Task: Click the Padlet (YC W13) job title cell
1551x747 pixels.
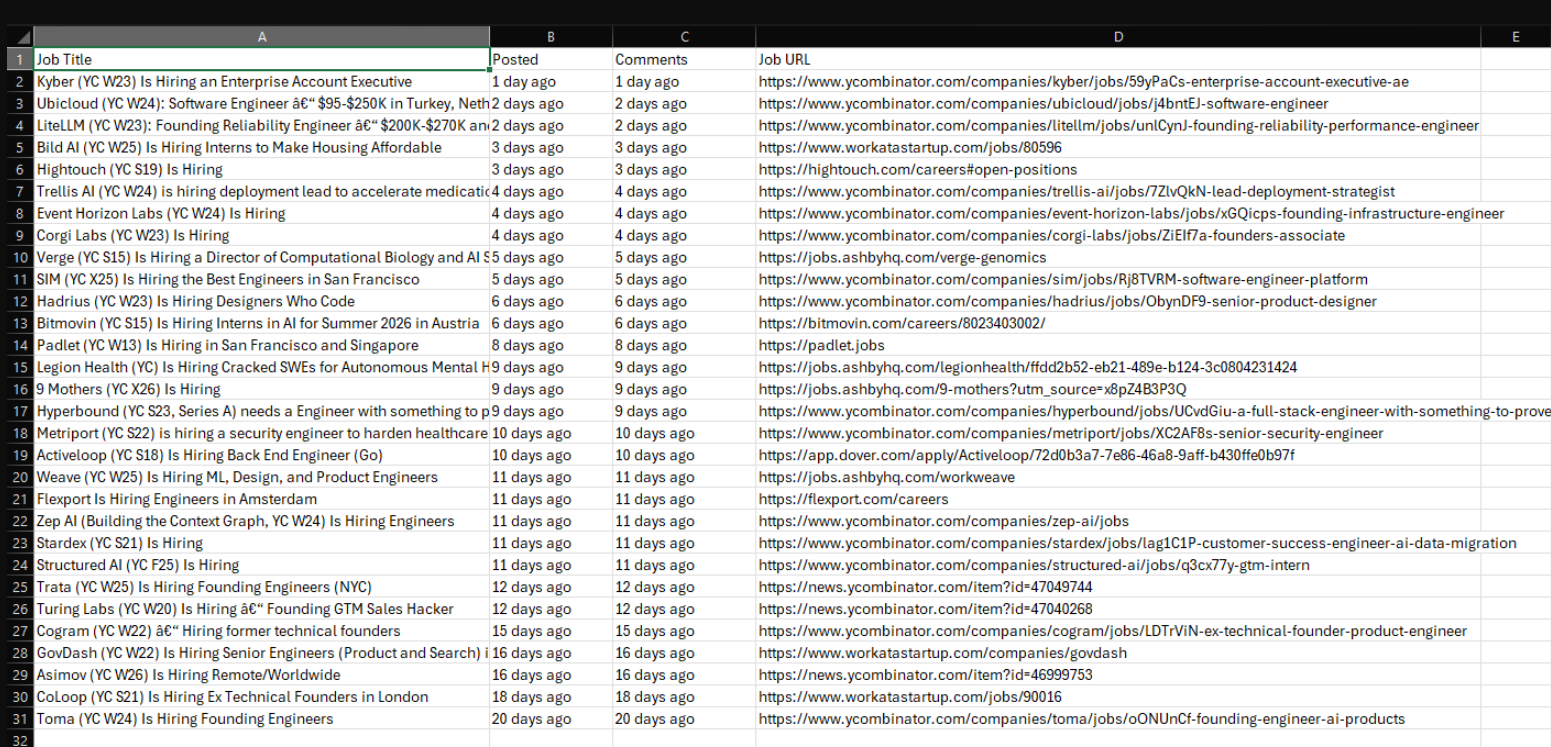Action: (x=262, y=345)
